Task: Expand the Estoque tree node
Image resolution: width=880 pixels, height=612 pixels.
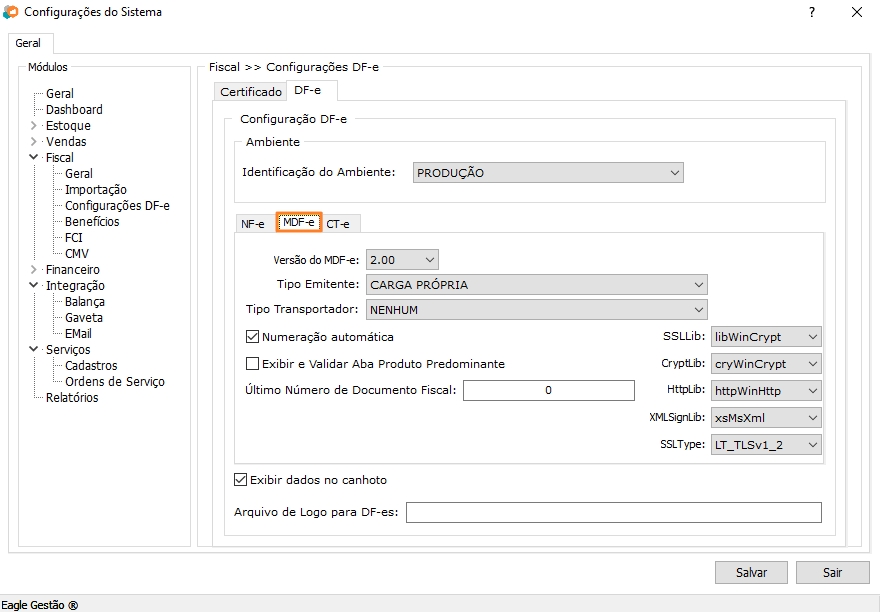Action: click(x=34, y=126)
